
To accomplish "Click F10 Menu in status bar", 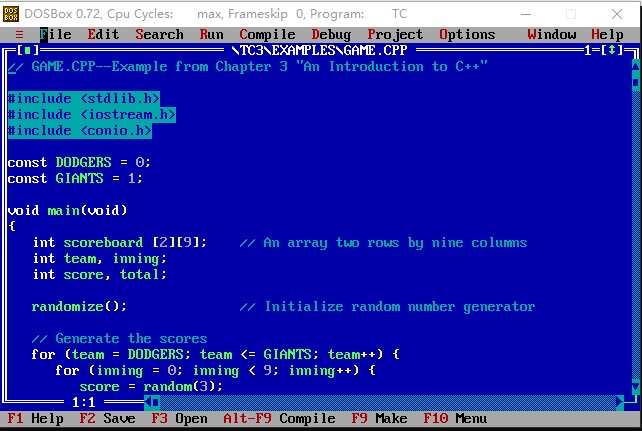I will click(455, 419).
